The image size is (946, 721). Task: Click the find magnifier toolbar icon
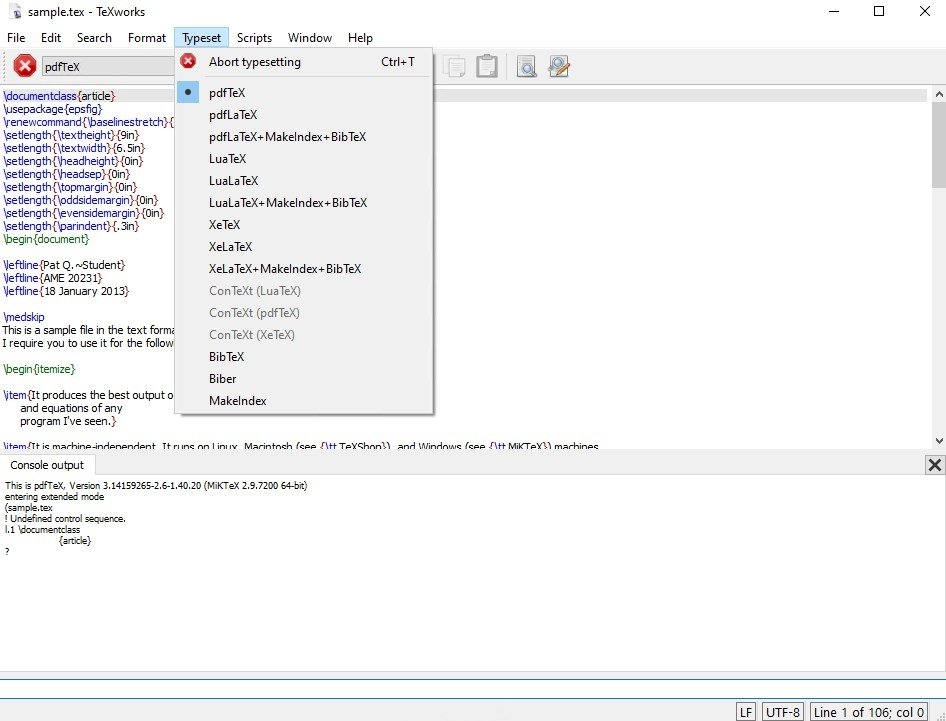click(526, 66)
